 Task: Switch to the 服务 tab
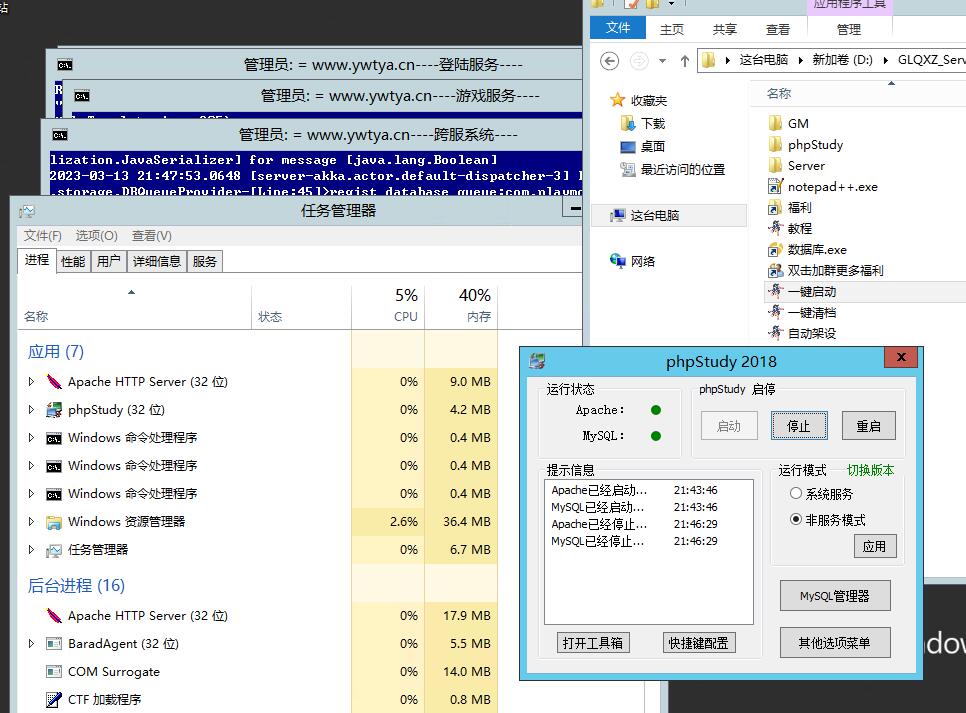click(x=205, y=261)
